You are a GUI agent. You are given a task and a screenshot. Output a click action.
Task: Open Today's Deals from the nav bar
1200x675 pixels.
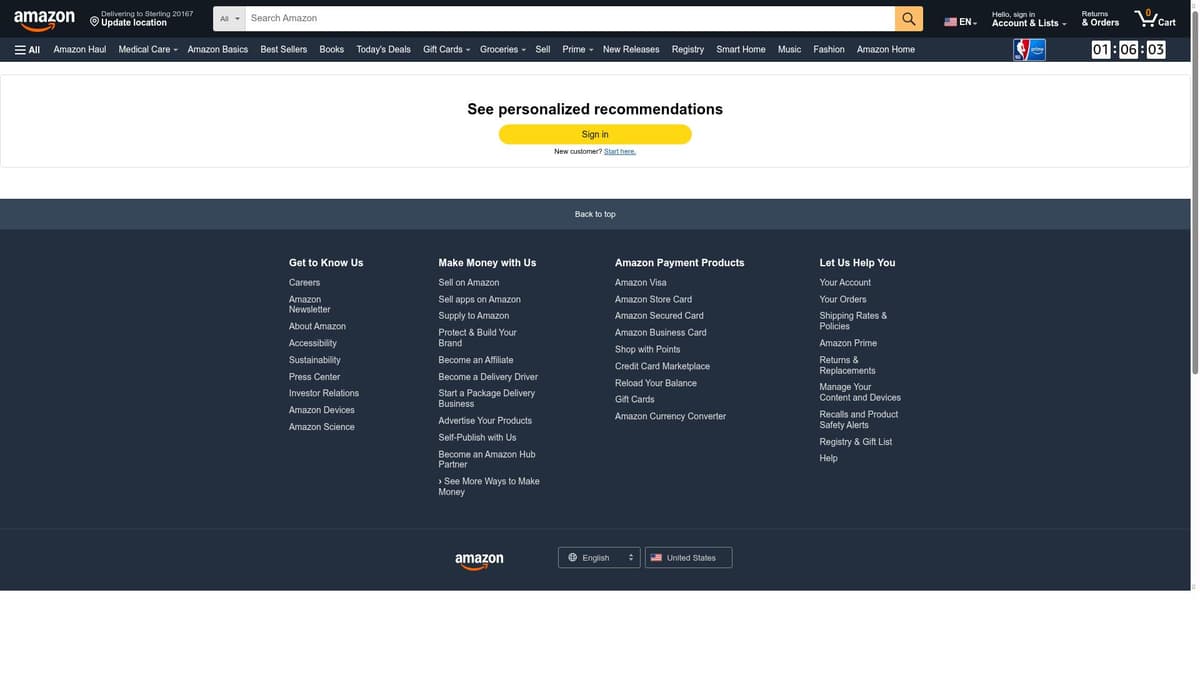(x=383, y=49)
